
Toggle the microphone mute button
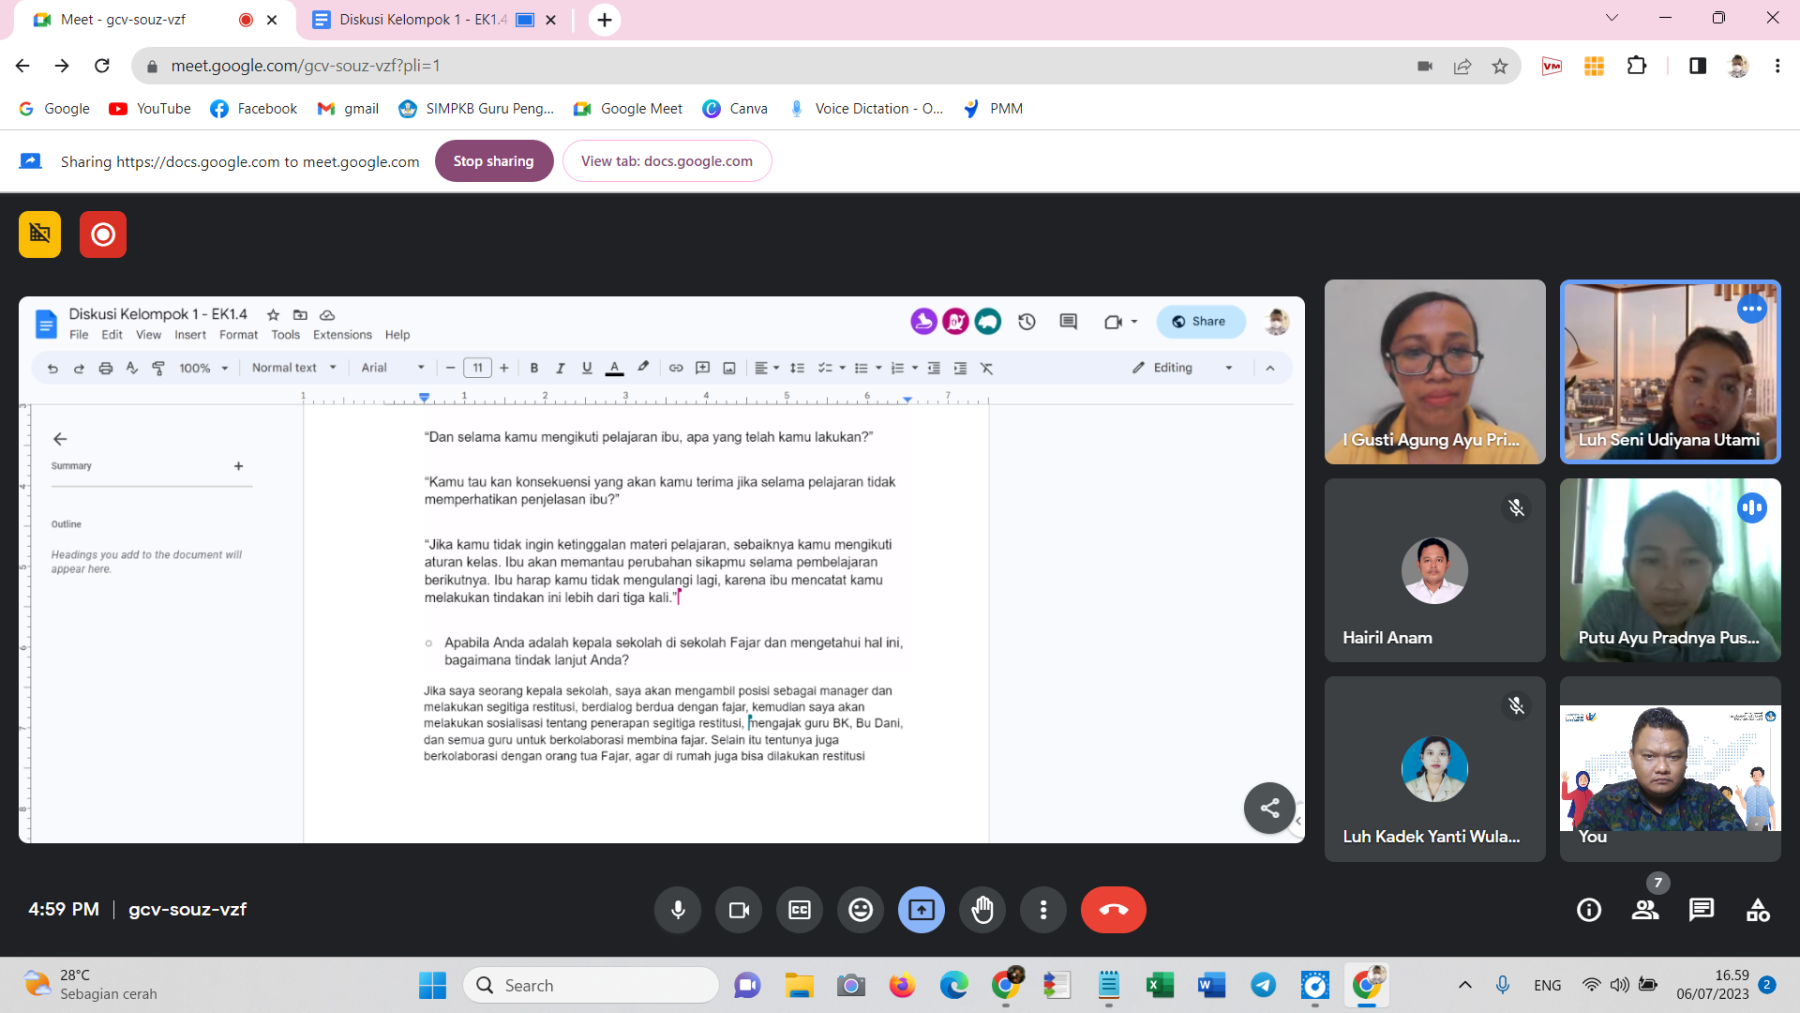tap(678, 910)
